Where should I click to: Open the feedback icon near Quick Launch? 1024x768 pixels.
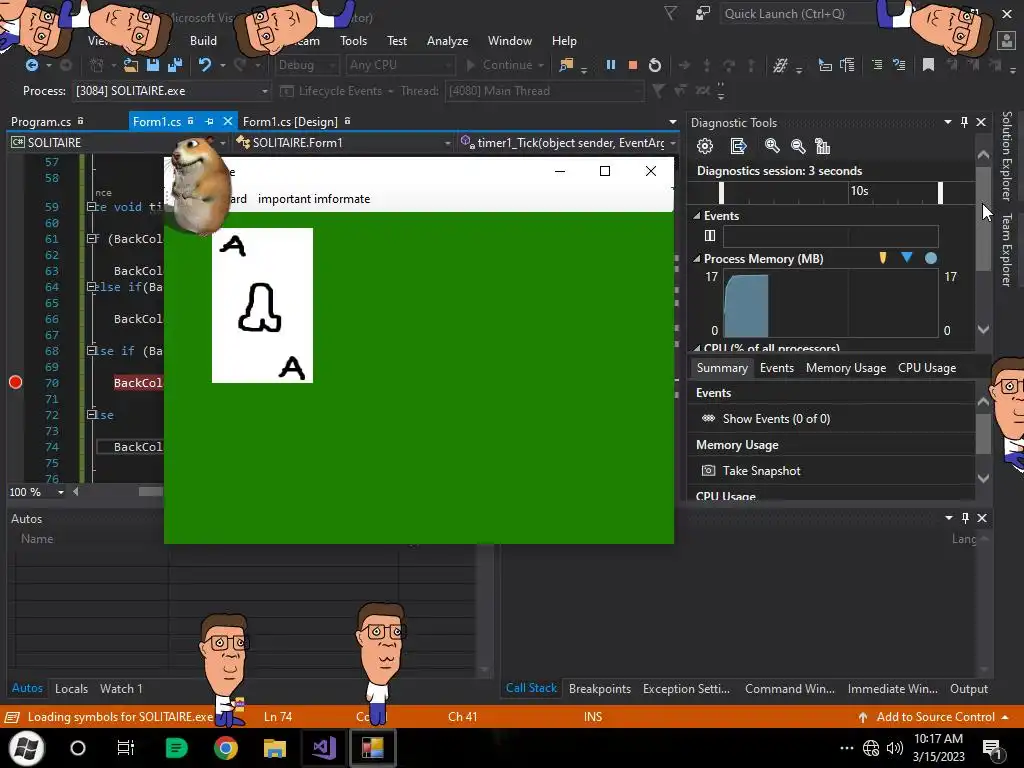[703, 14]
